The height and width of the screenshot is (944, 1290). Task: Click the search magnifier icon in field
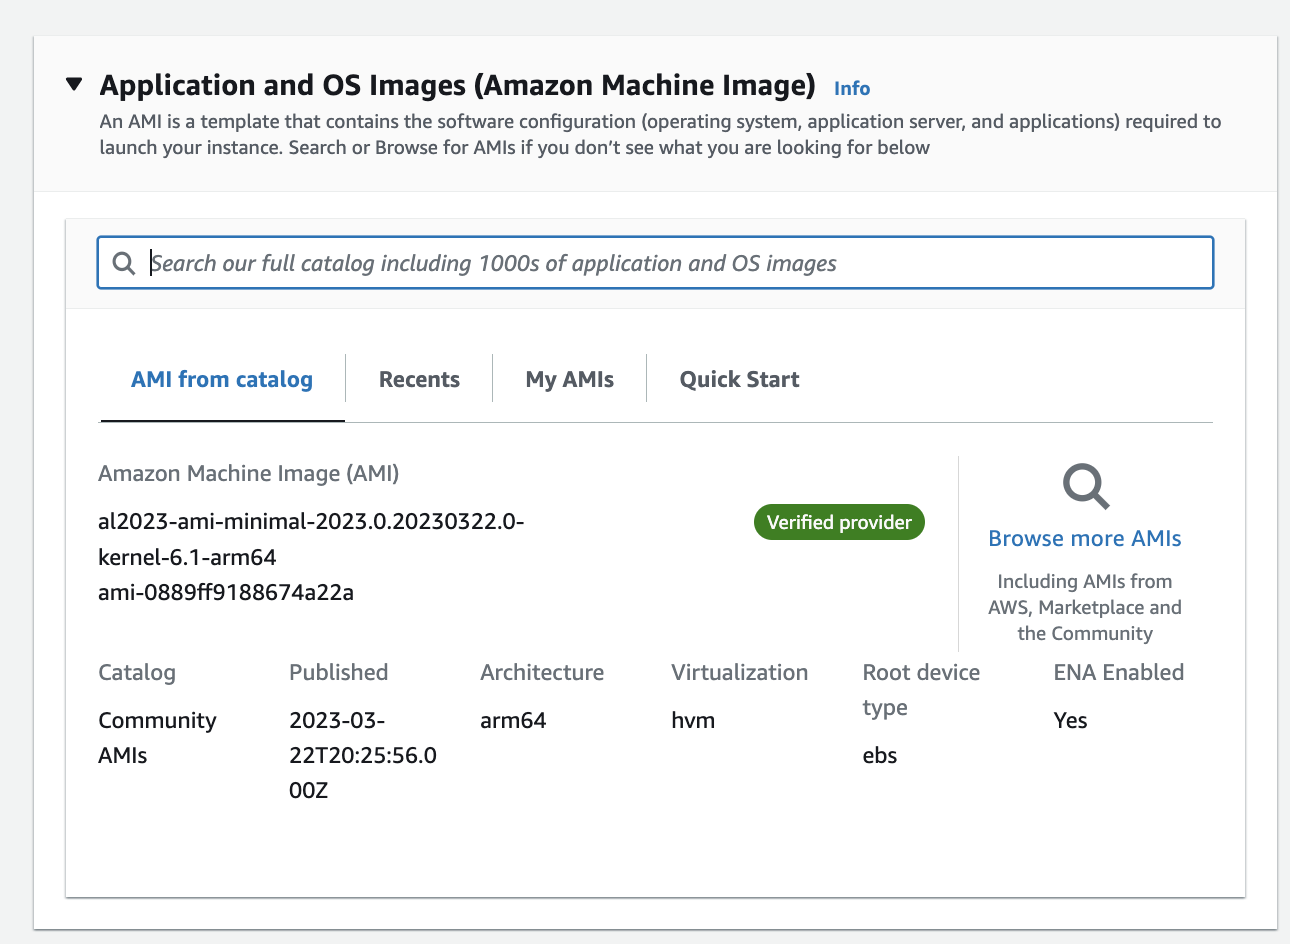coord(124,263)
